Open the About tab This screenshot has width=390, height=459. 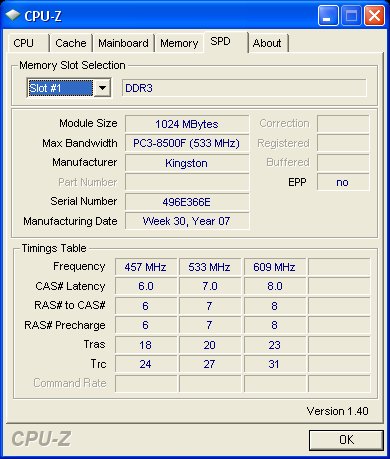pyautogui.click(x=268, y=43)
